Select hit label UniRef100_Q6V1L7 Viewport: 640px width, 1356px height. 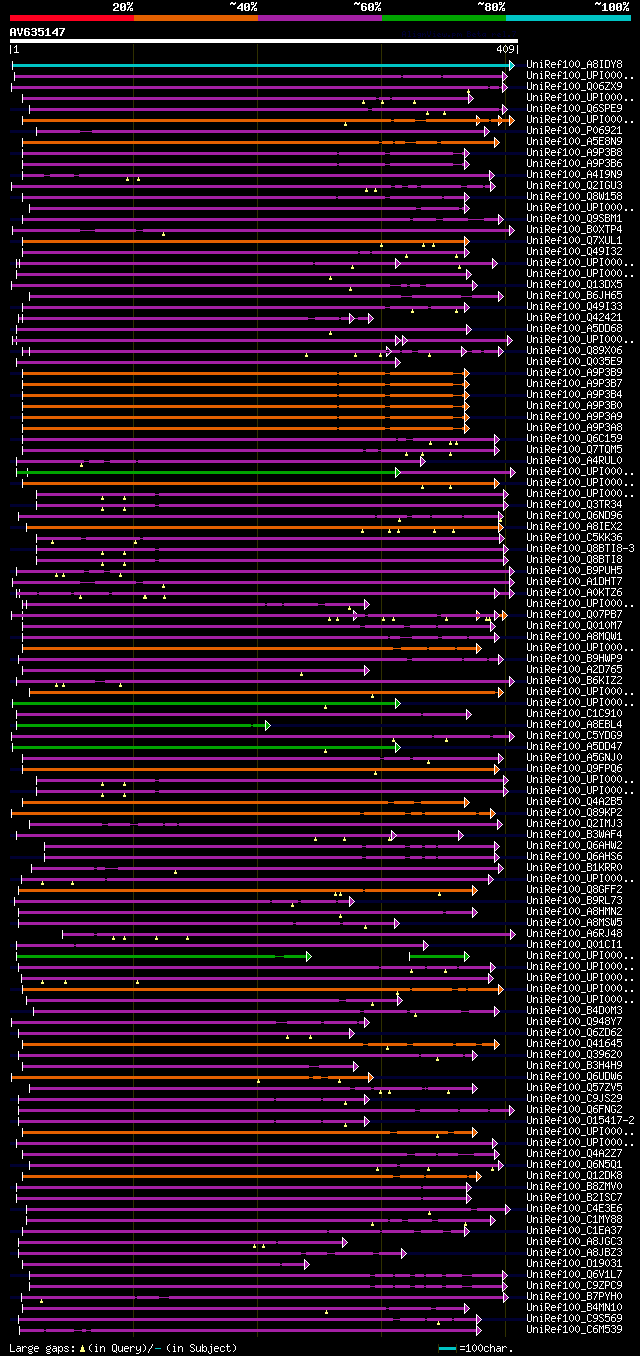pyautogui.click(x=576, y=1275)
